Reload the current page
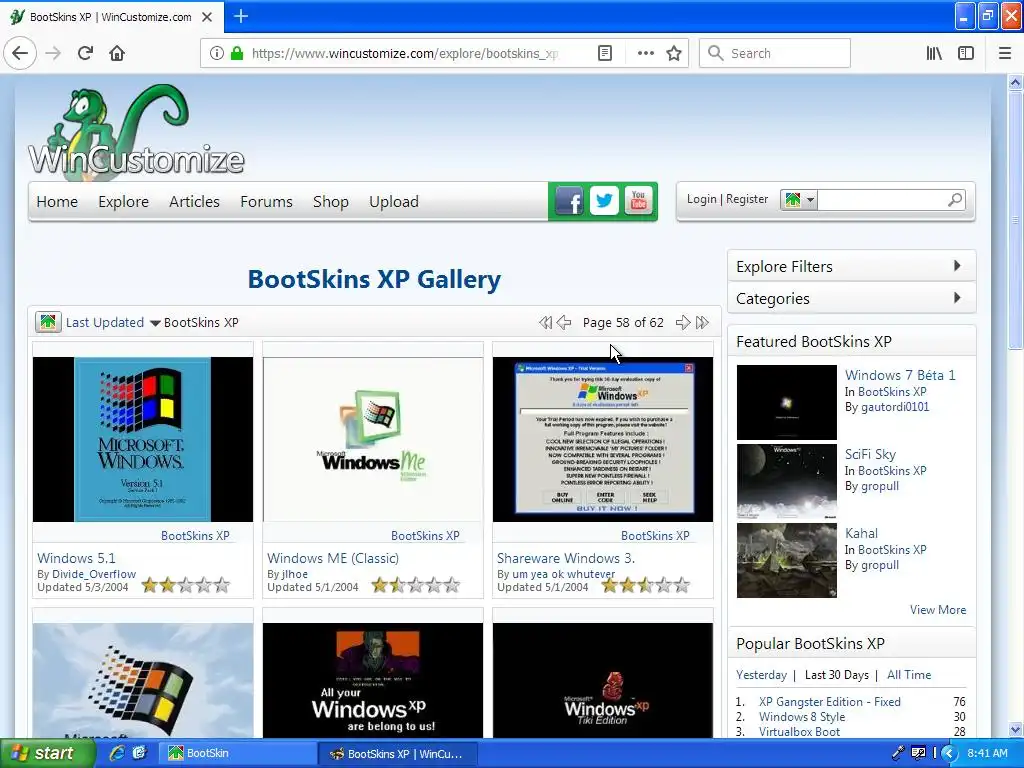1024x768 pixels. [x=86, y=54]
